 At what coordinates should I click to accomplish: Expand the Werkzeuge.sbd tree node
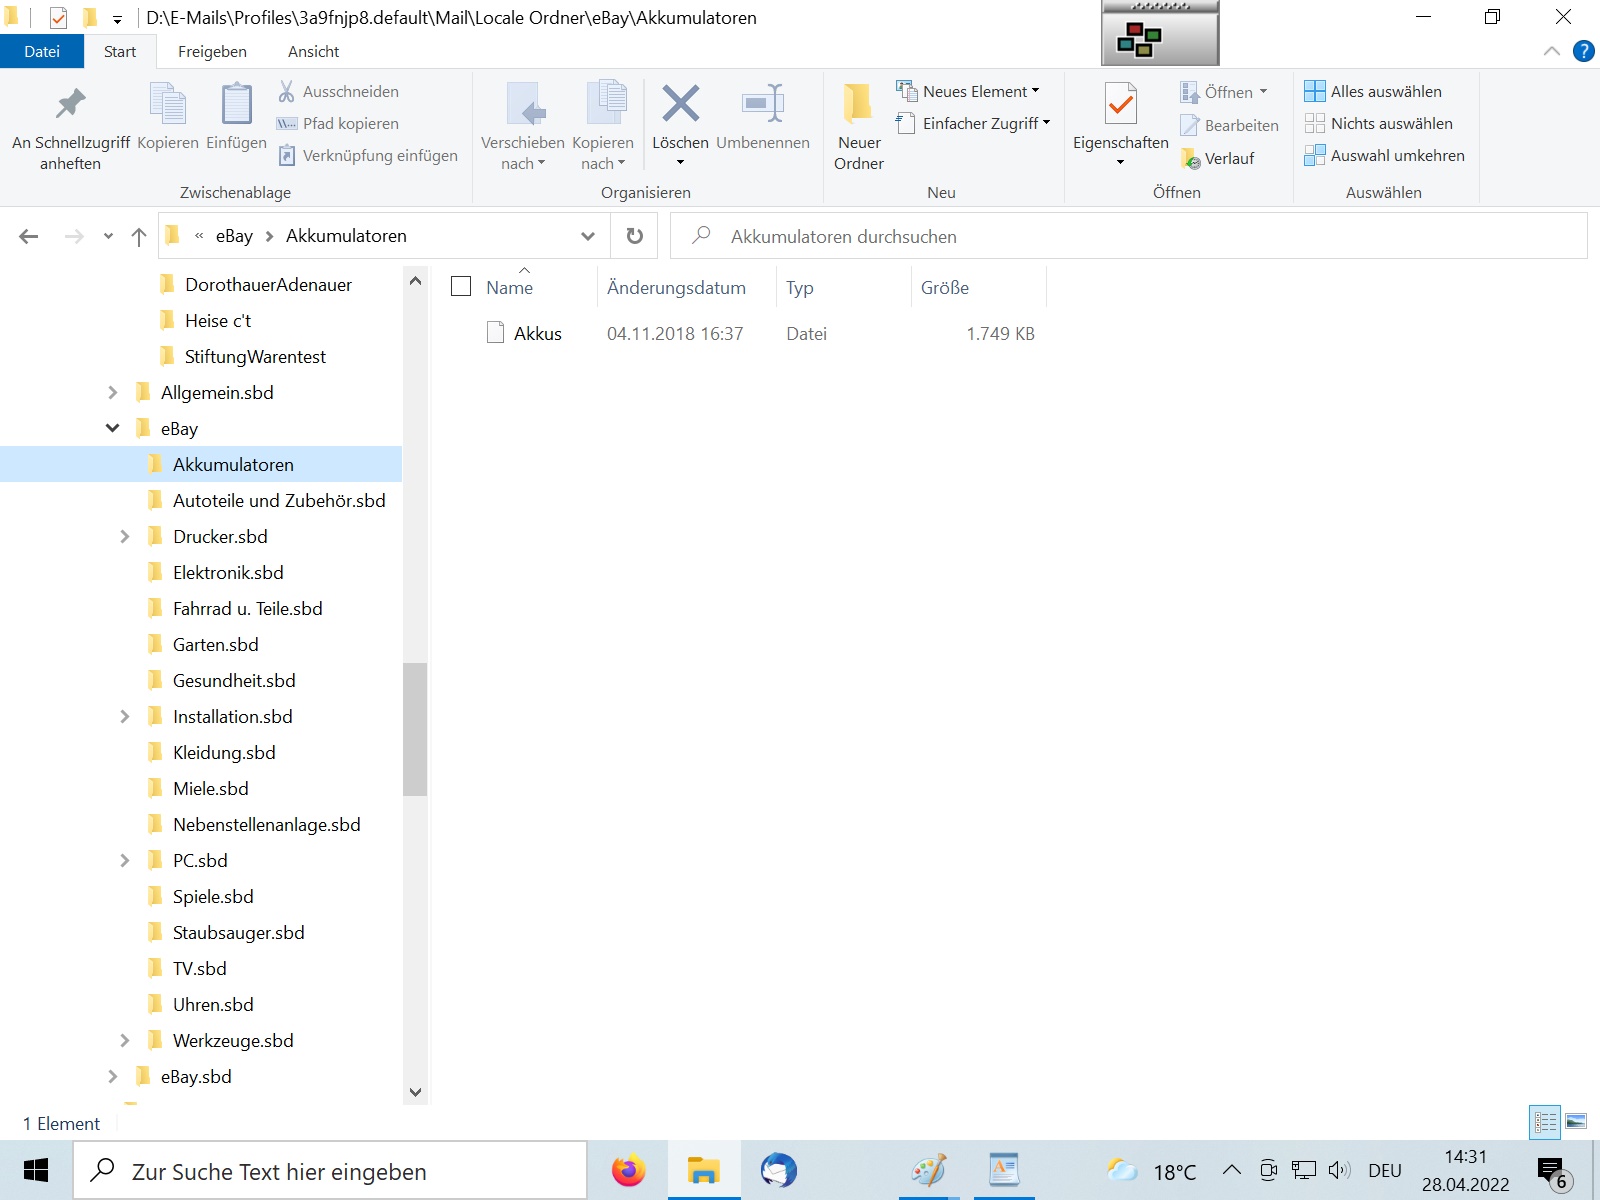(x=125, y=1040)
